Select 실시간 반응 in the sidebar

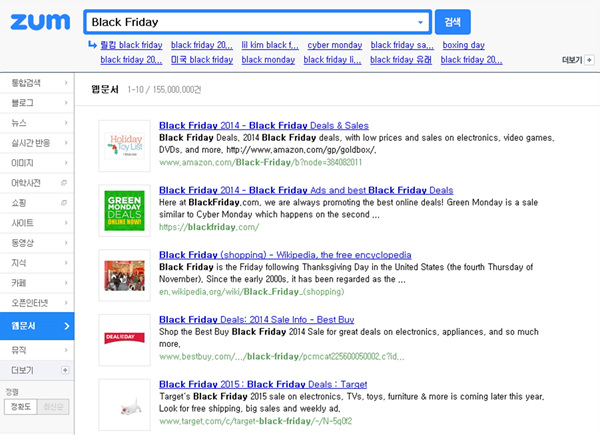(37, 143)
